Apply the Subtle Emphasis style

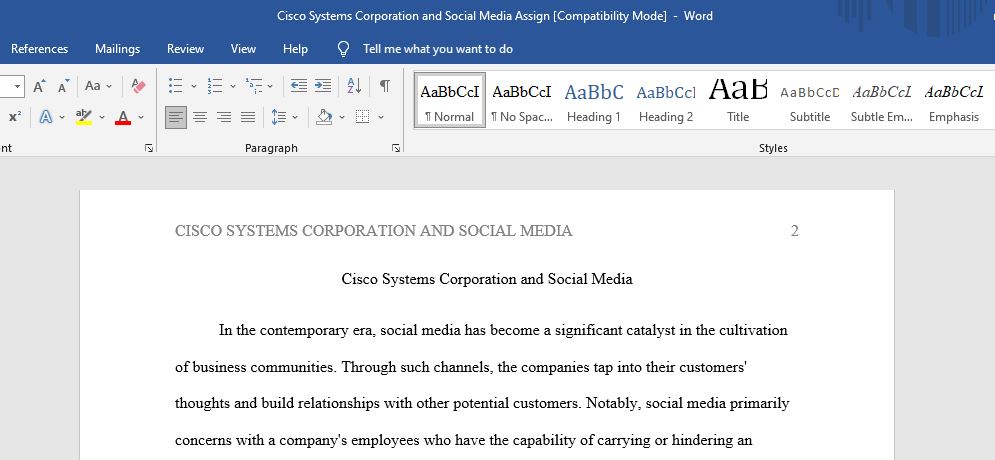(x=882, y=100)
